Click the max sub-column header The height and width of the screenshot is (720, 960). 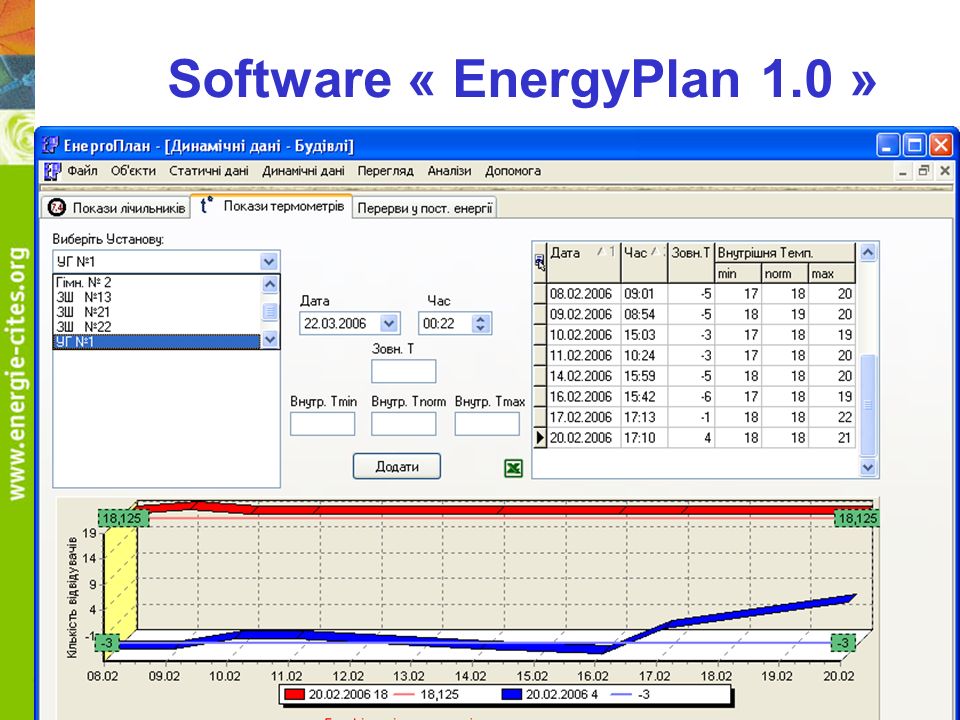(x=831, y=273)
